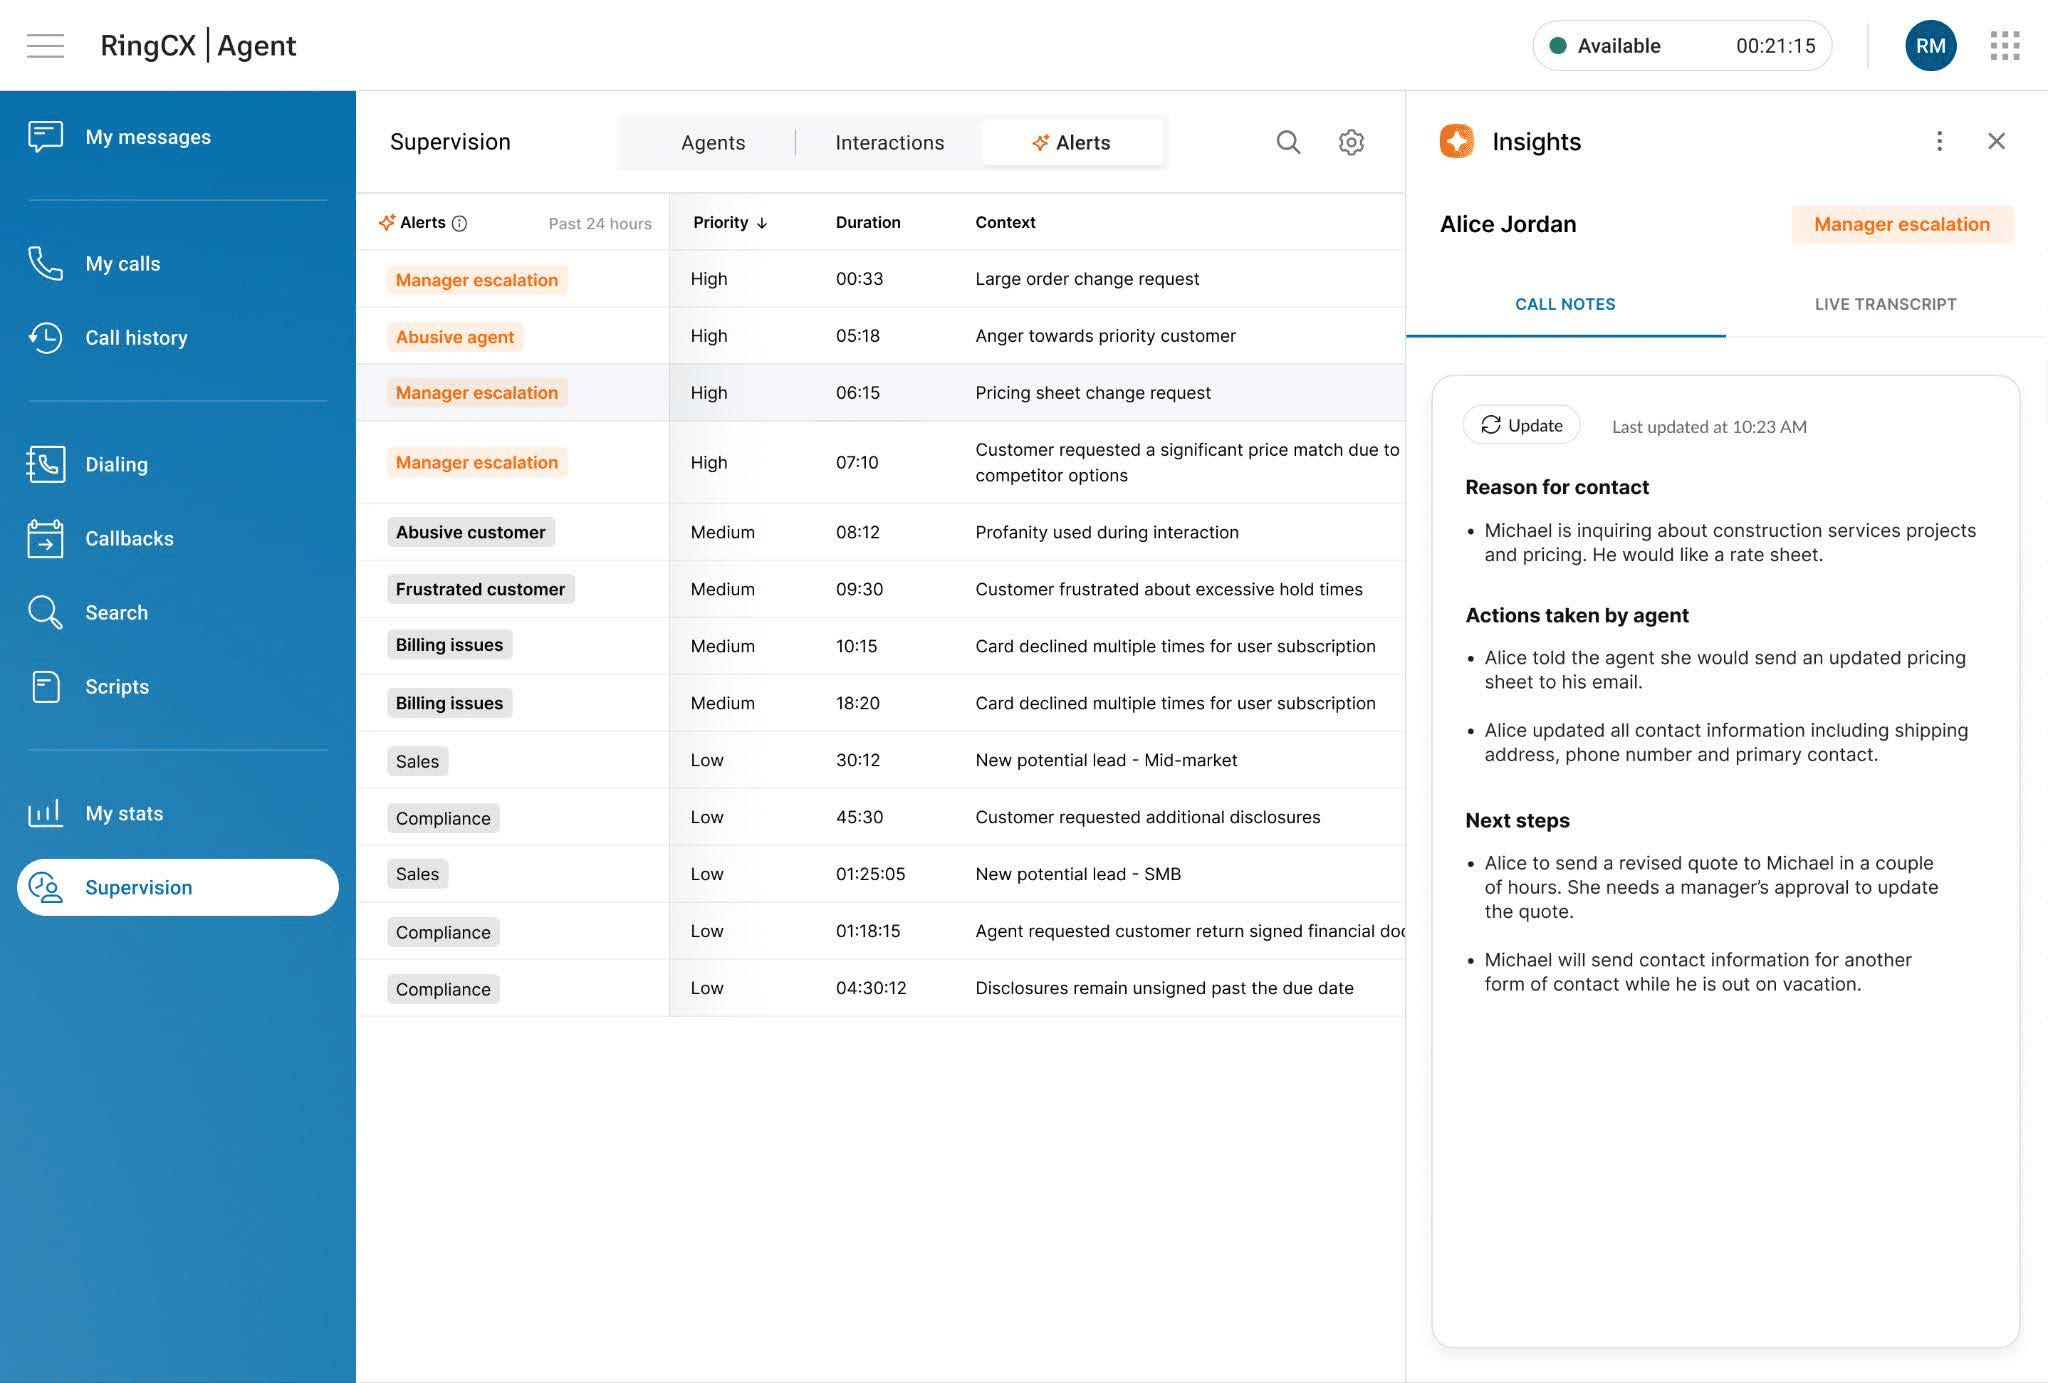The height and width of the screenshot is (1383, 2048).
Task: Click the My messages sidebar icon
Action: [46, 137]
